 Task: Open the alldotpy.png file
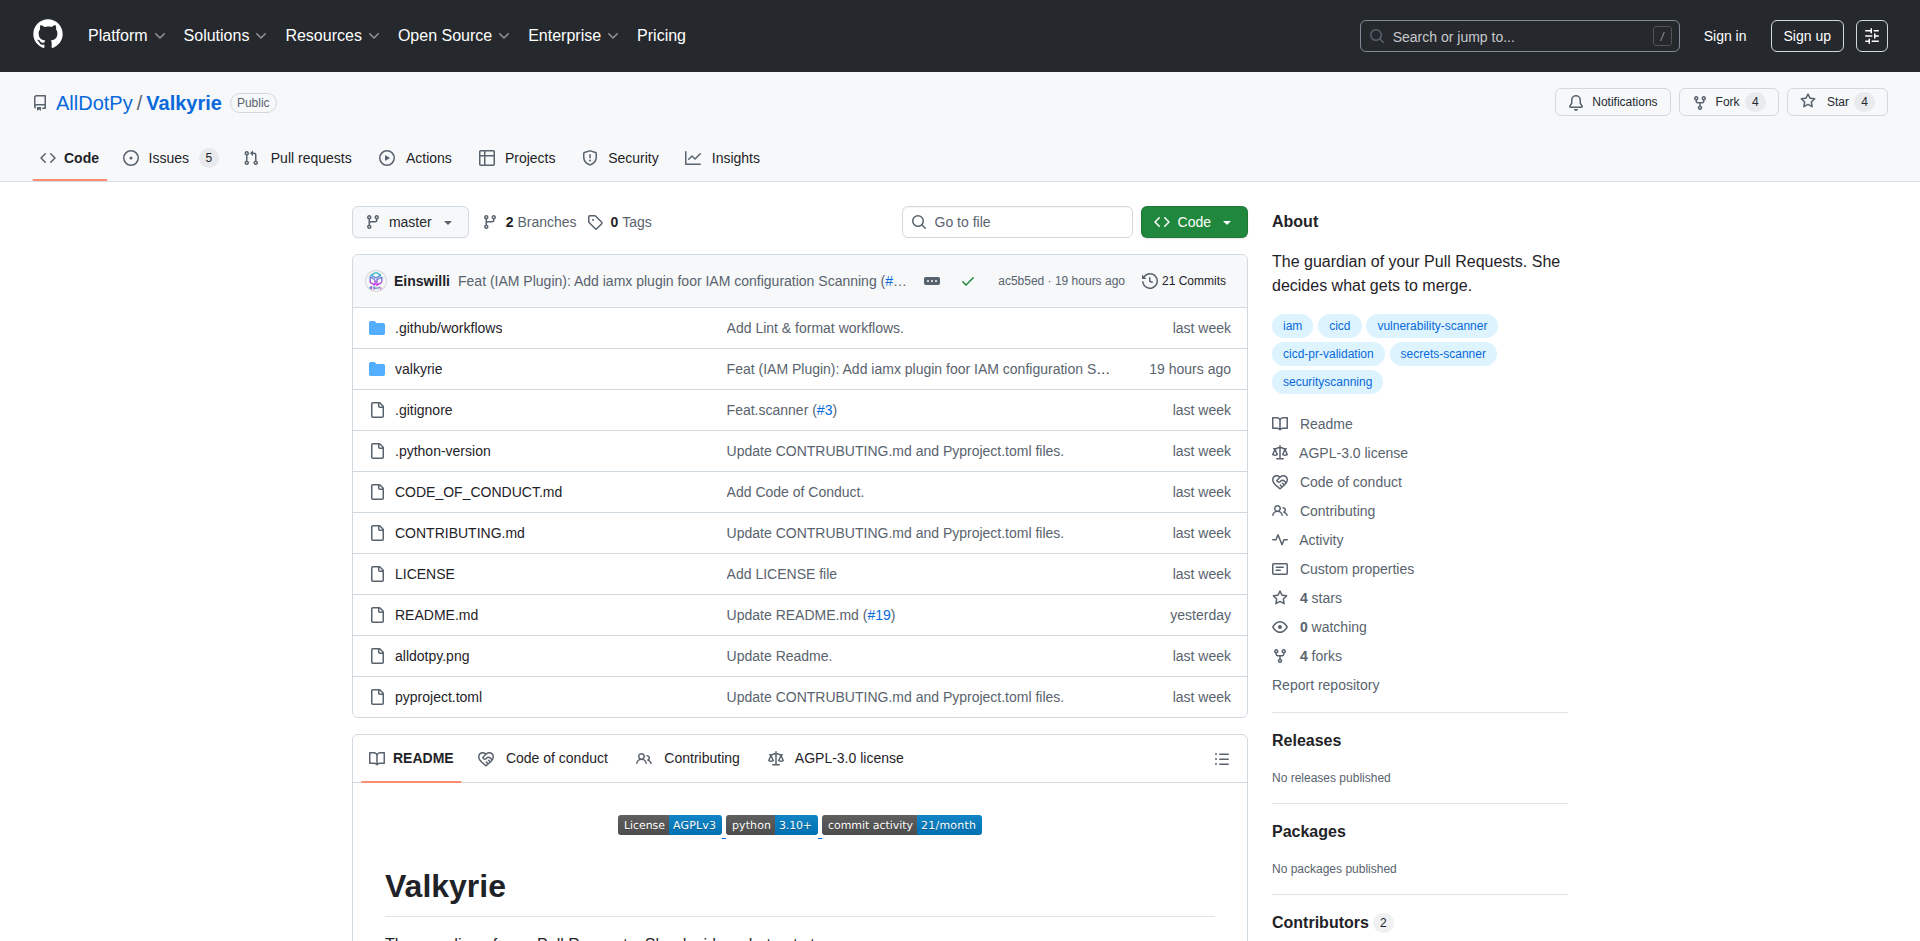click(432, 656)
